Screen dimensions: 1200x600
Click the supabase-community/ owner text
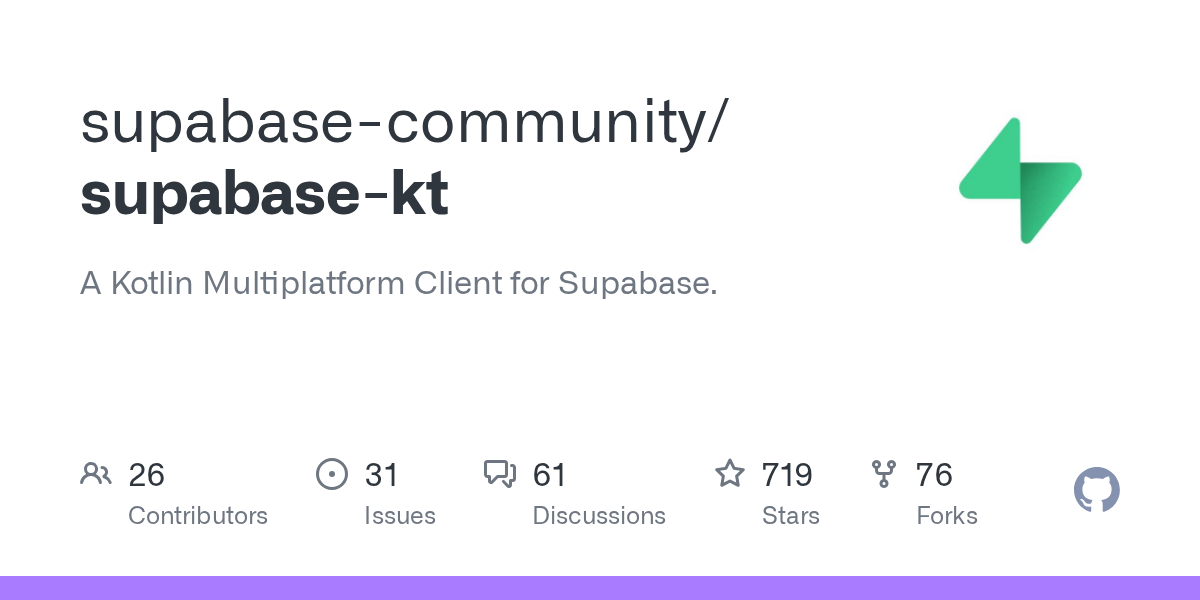pos(405,122)
